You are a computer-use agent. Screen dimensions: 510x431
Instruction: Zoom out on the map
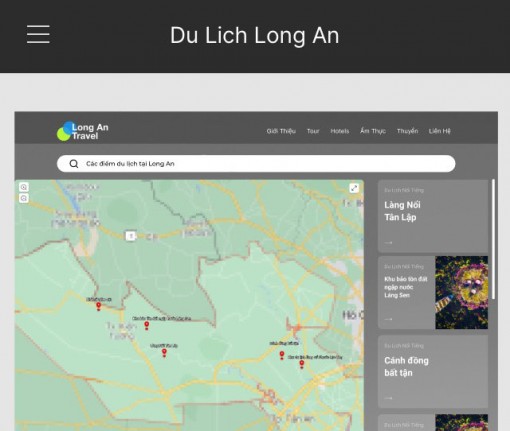coord(24,198)
